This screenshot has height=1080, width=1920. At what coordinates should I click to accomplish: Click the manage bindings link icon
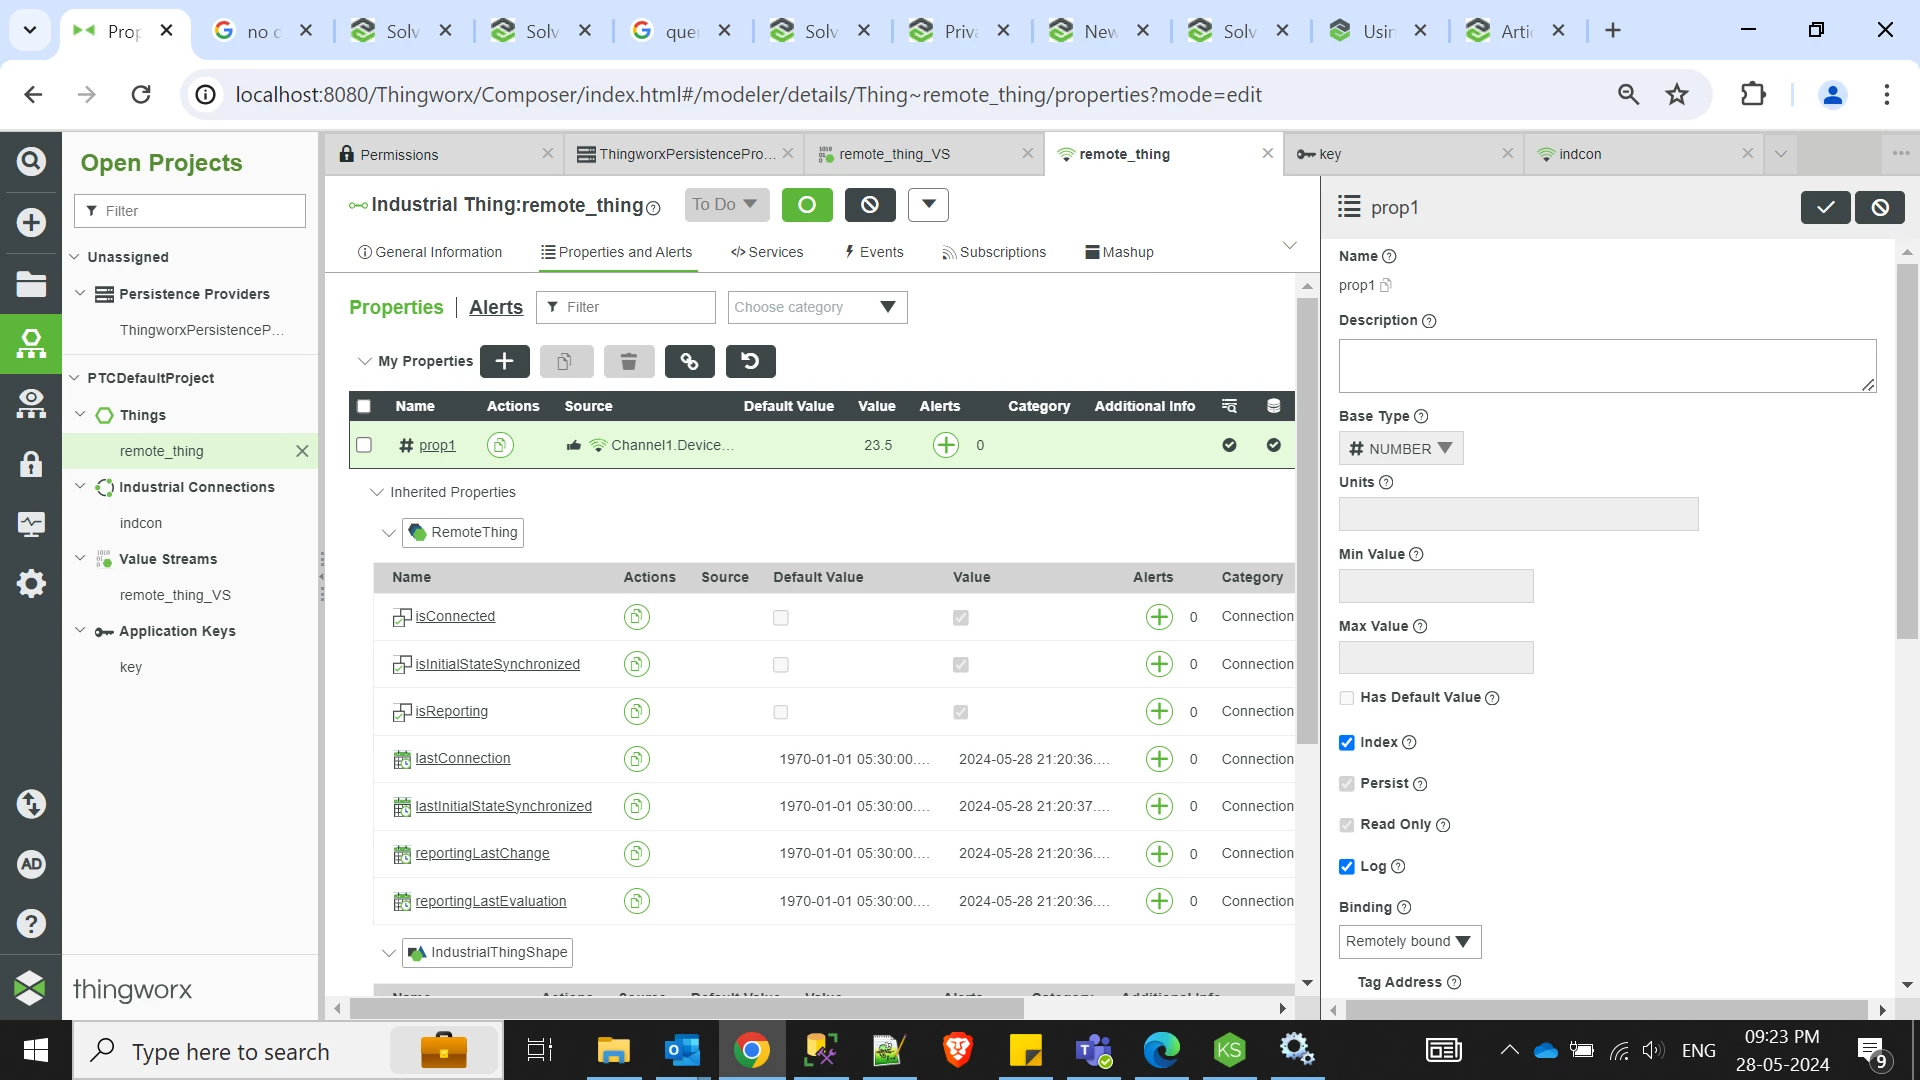click(x=689, y=361)
